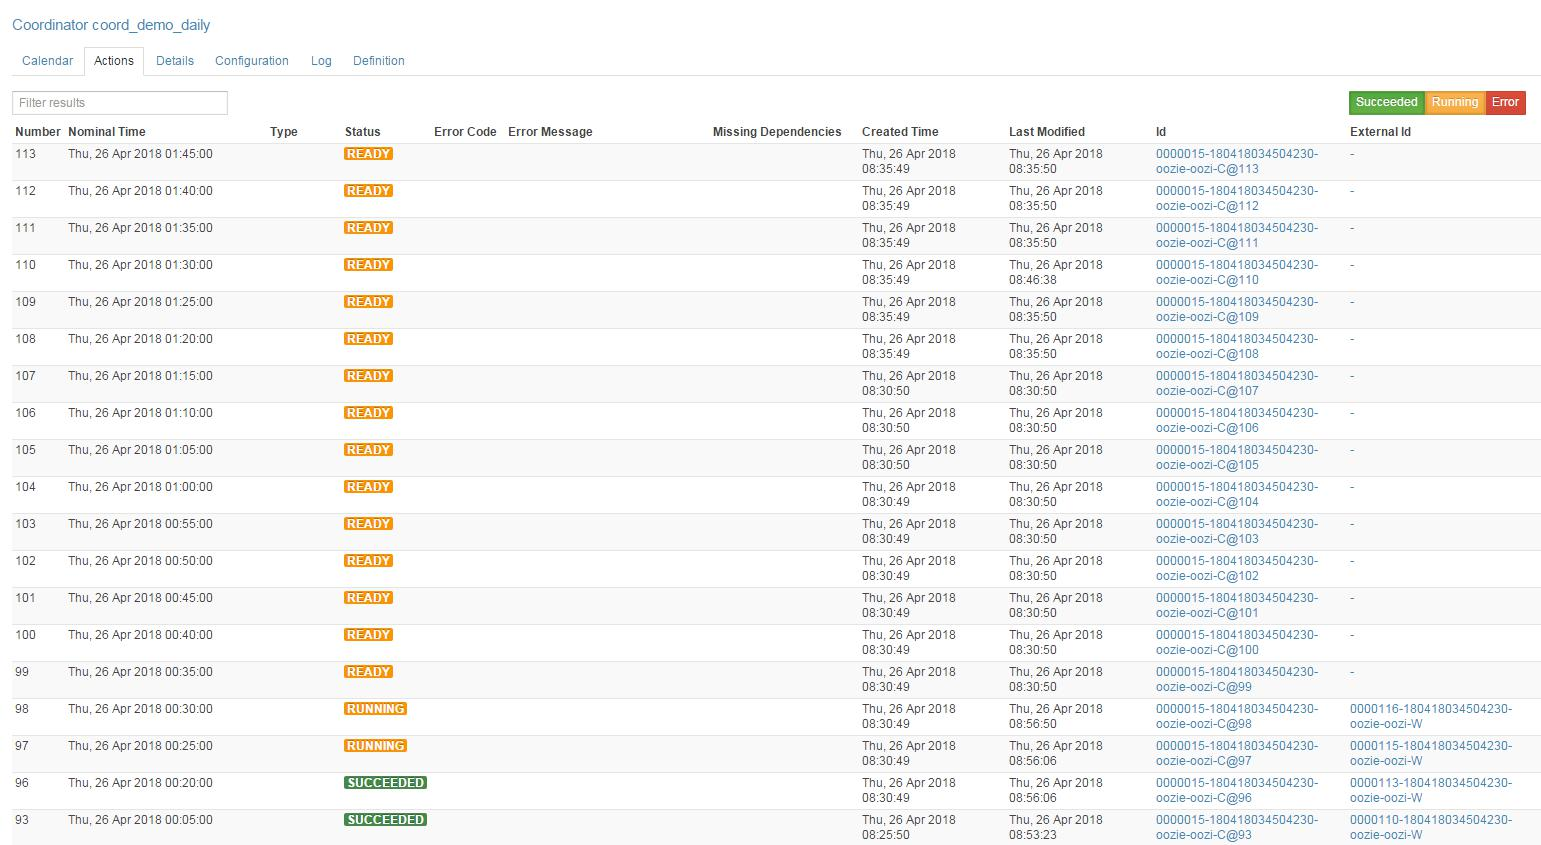The image size is (1541, 845).
Task: Open action Id link ending C@100
Action: (x=1237, y=643)
